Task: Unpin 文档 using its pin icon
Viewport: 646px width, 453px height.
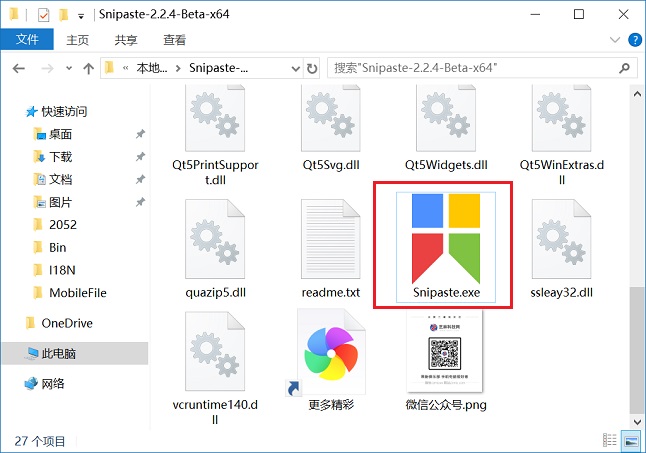Action: click(140, 180)
